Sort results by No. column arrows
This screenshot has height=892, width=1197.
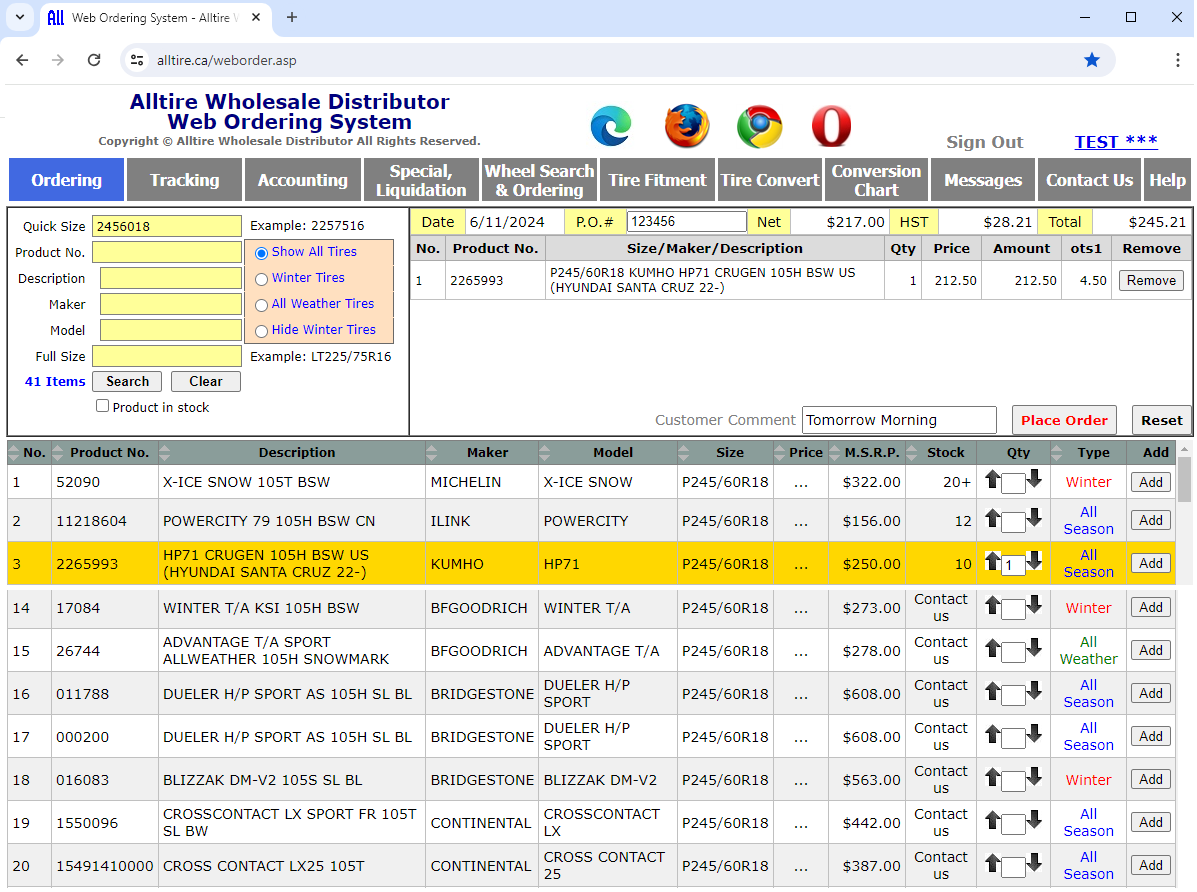pyautogui.click(x=14, y=453)
